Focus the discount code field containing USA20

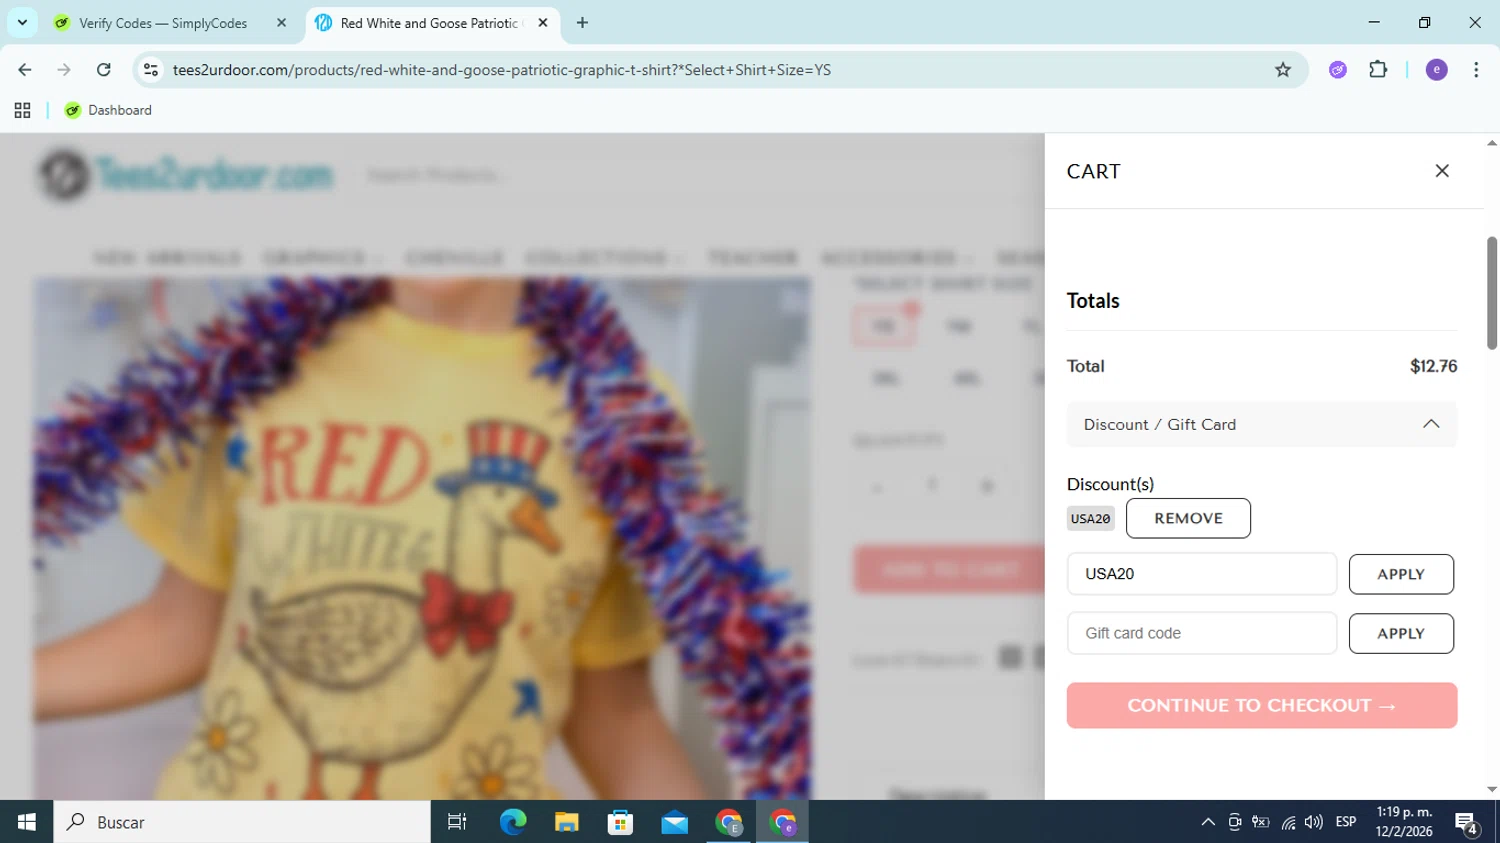click(x=1201, y=574)
